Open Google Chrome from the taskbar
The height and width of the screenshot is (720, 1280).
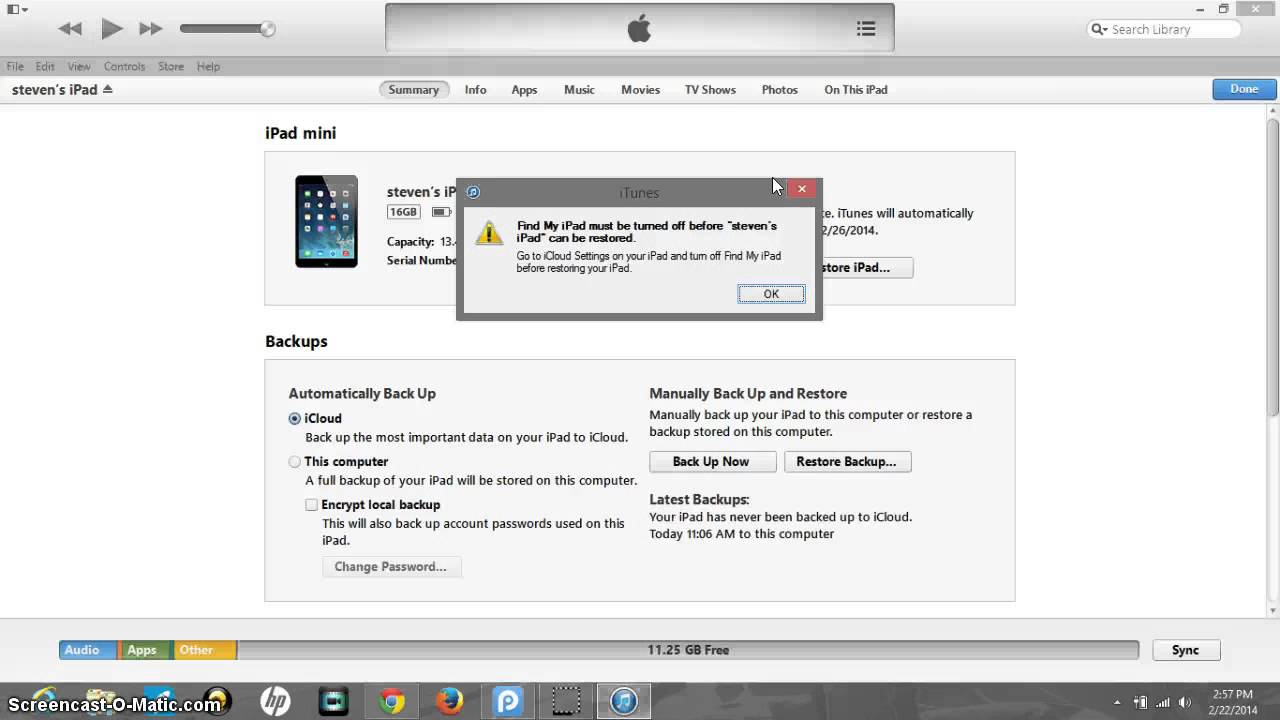[x=392, y=701]
